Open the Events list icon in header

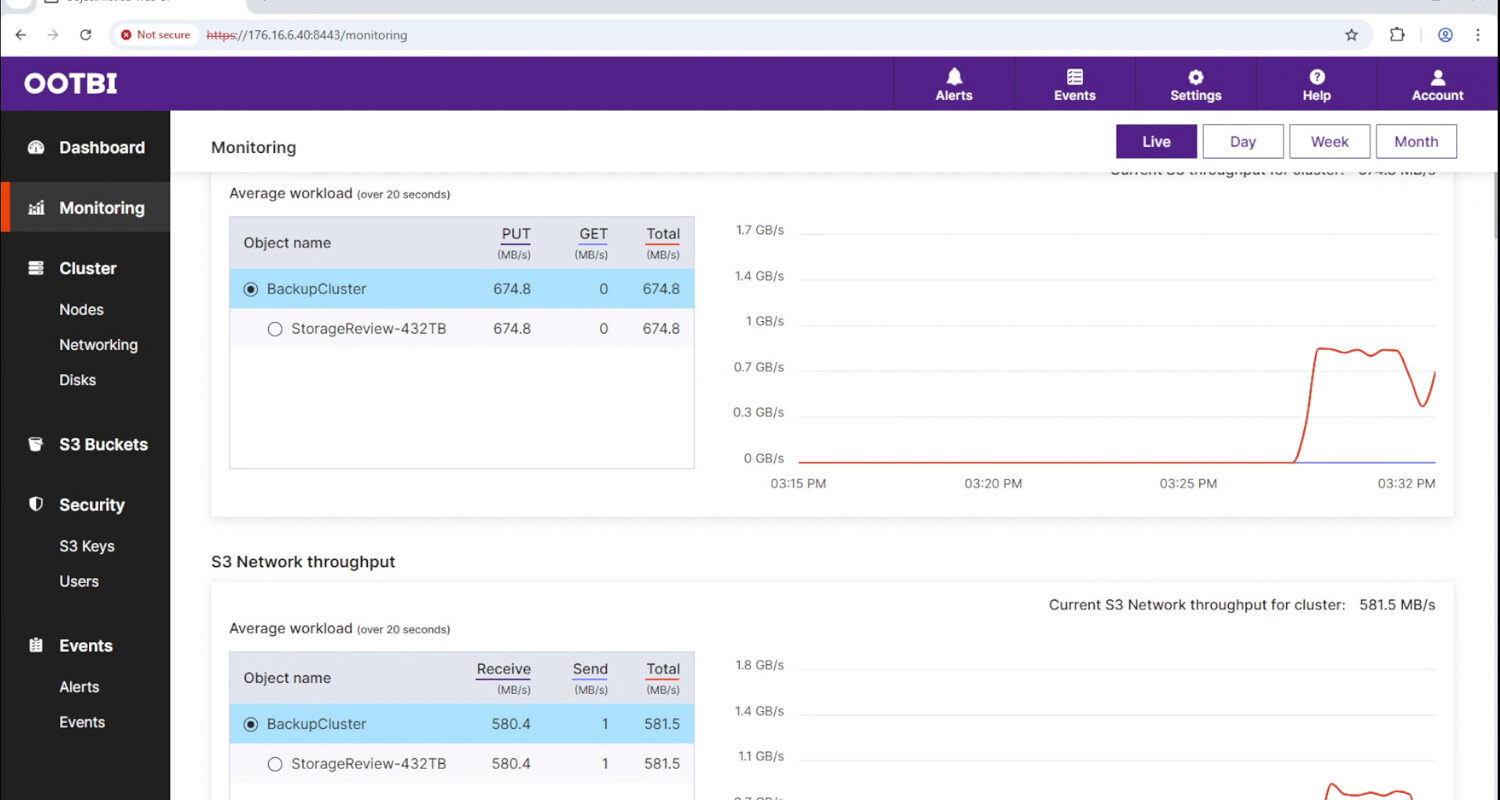click(x=1075, y=77)
